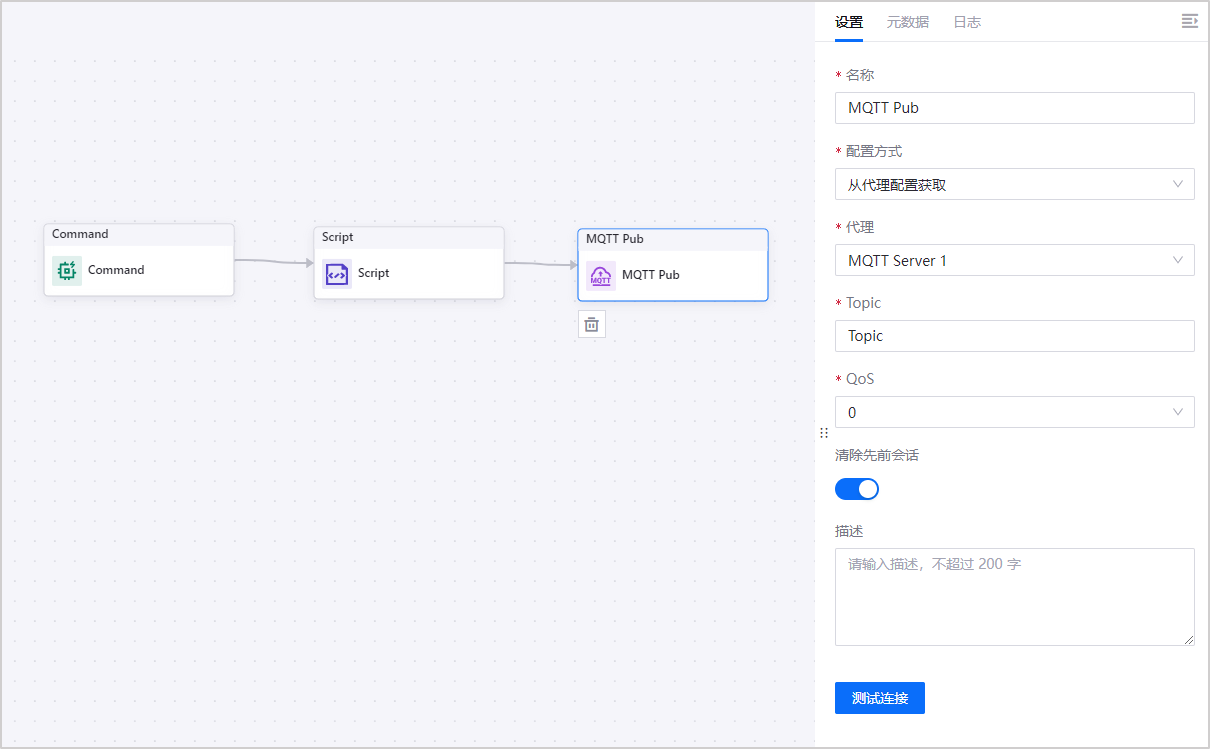Viewport: 1210px width, 749px height.
Task: Select the Script node title bar
Action: tap(409, 237)
